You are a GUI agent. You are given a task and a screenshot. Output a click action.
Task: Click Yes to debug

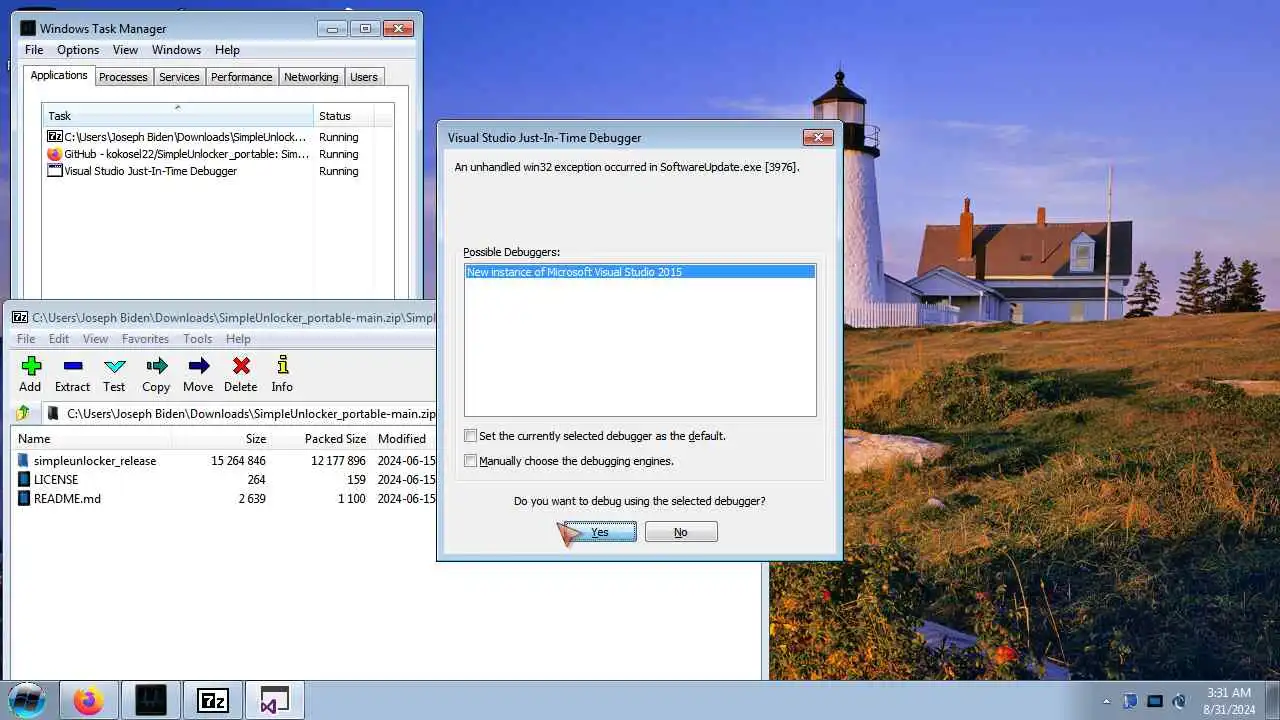point(600,532)
